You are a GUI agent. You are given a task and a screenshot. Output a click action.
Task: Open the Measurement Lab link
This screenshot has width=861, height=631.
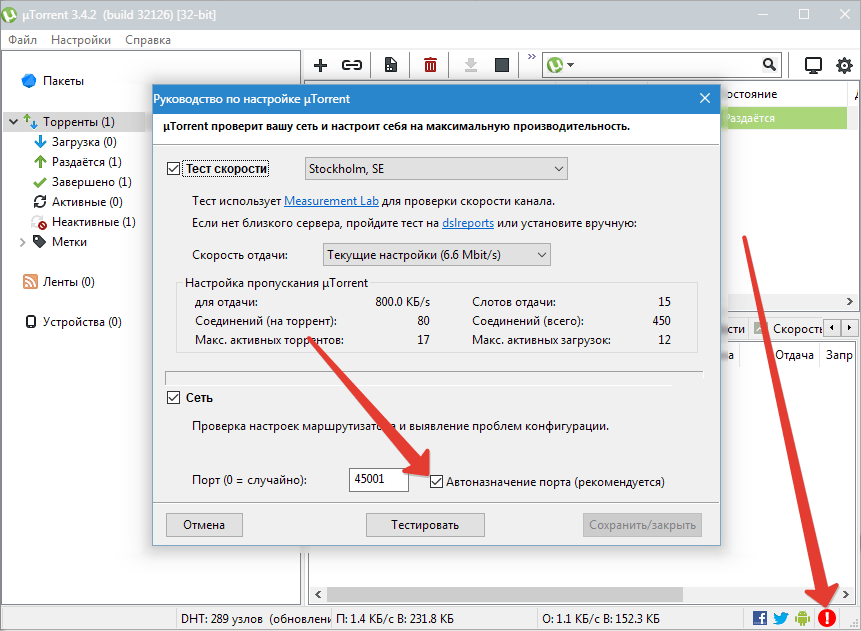(331, 201)
